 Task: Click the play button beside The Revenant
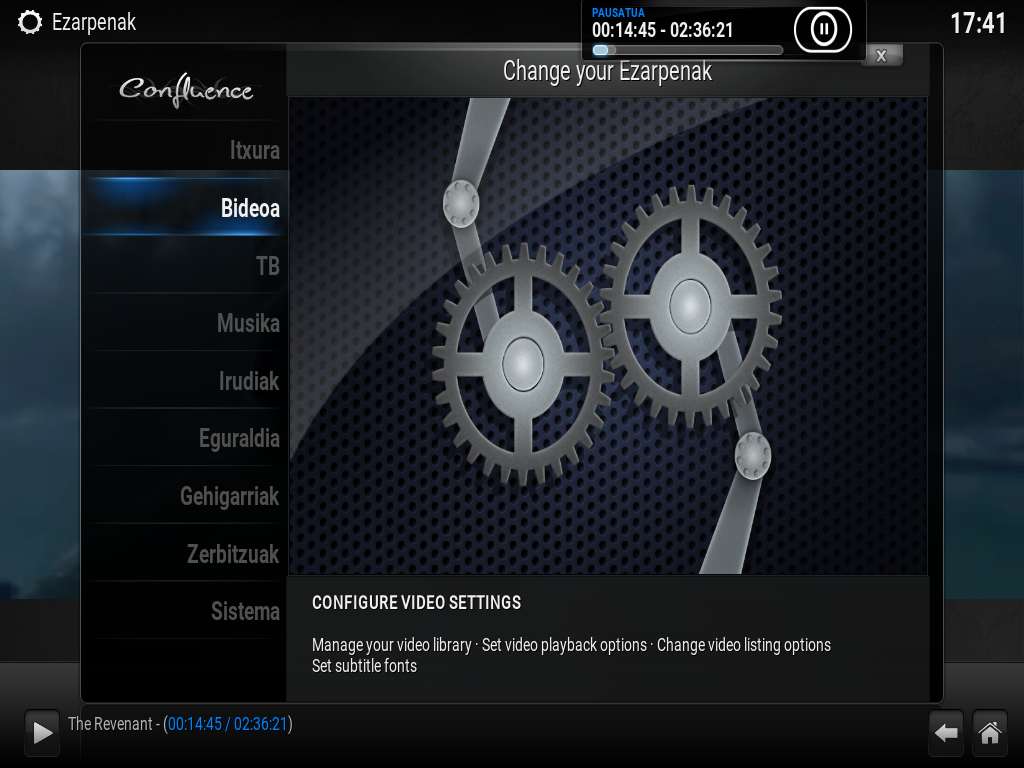pos(42,732)
